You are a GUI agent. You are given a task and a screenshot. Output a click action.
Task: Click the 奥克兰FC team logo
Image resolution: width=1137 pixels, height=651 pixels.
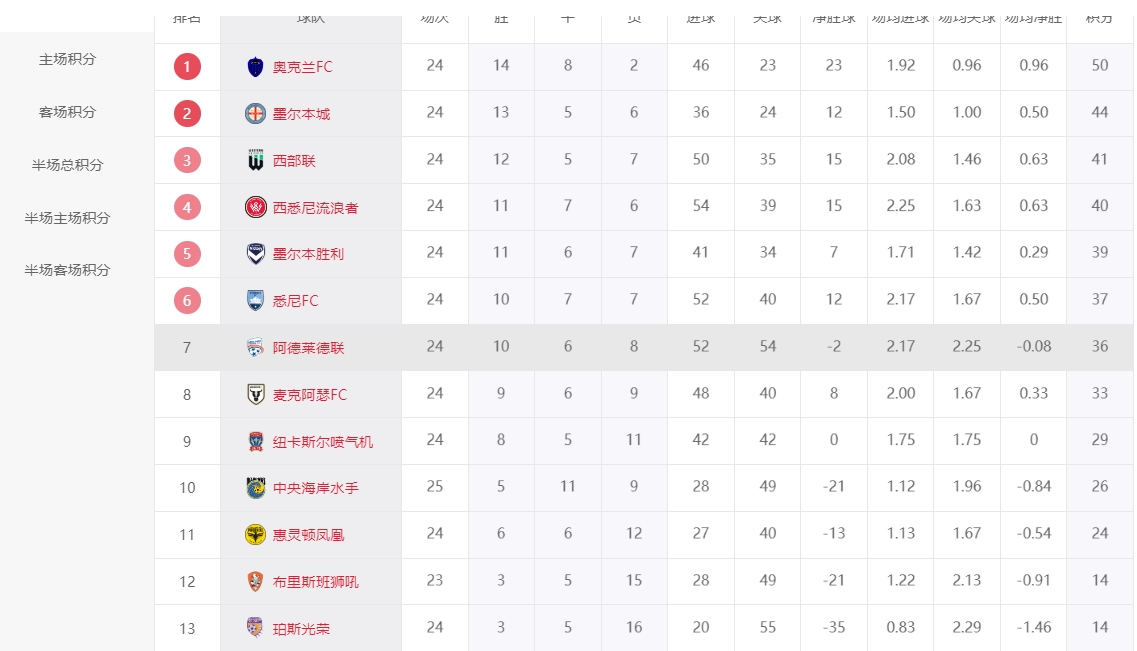click(256, 67)
